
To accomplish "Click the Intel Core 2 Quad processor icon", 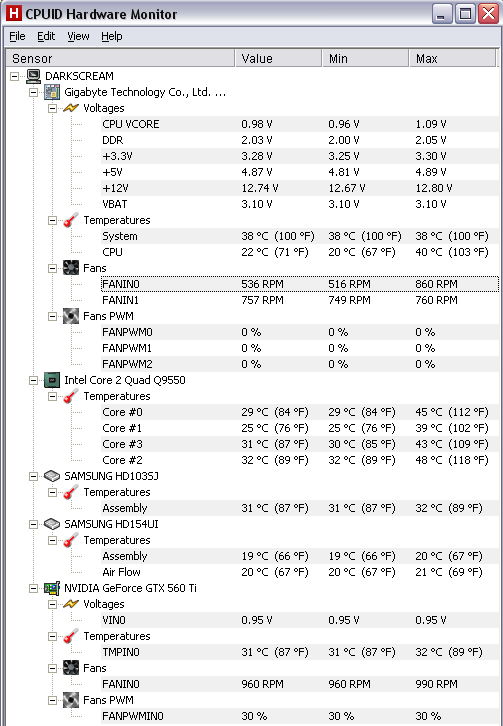I will click(x=52, y=380).
